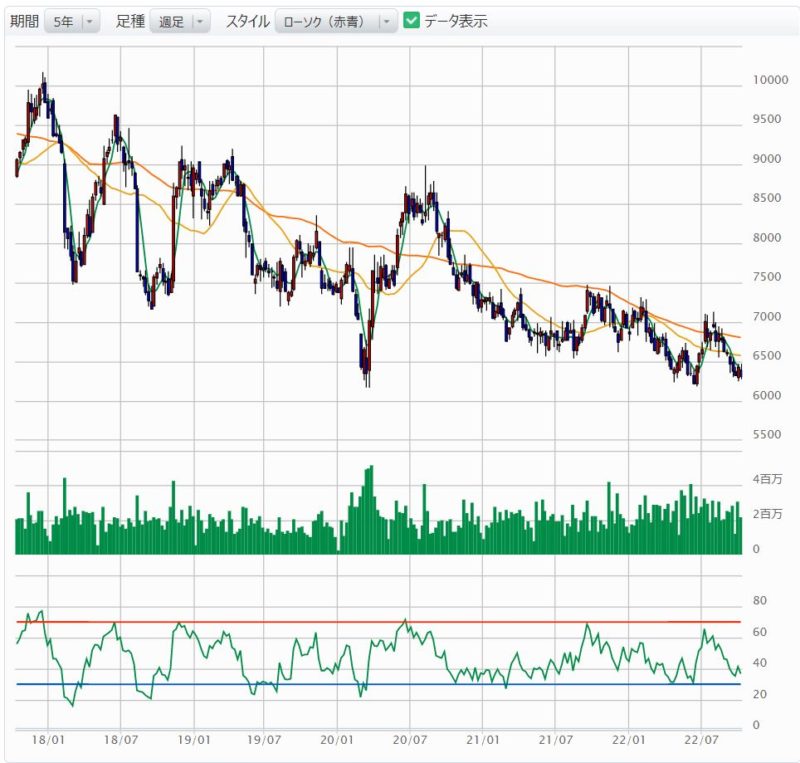Image resolution: width=800 pixels, height=763 pixels.
Task: Click the 21/07 date axis label
Action: tap(556, 740)
